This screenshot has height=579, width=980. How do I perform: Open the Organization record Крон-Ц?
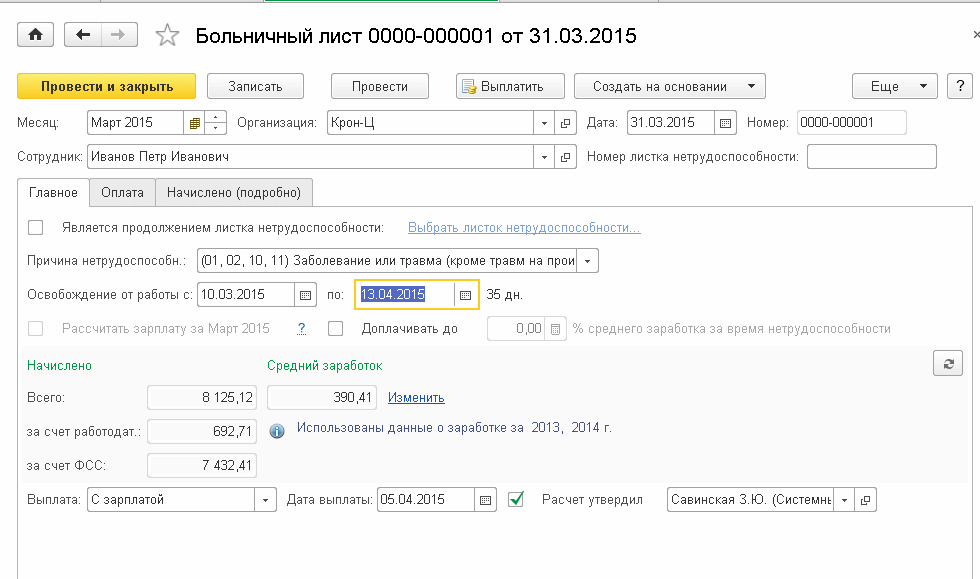(566, 123)
